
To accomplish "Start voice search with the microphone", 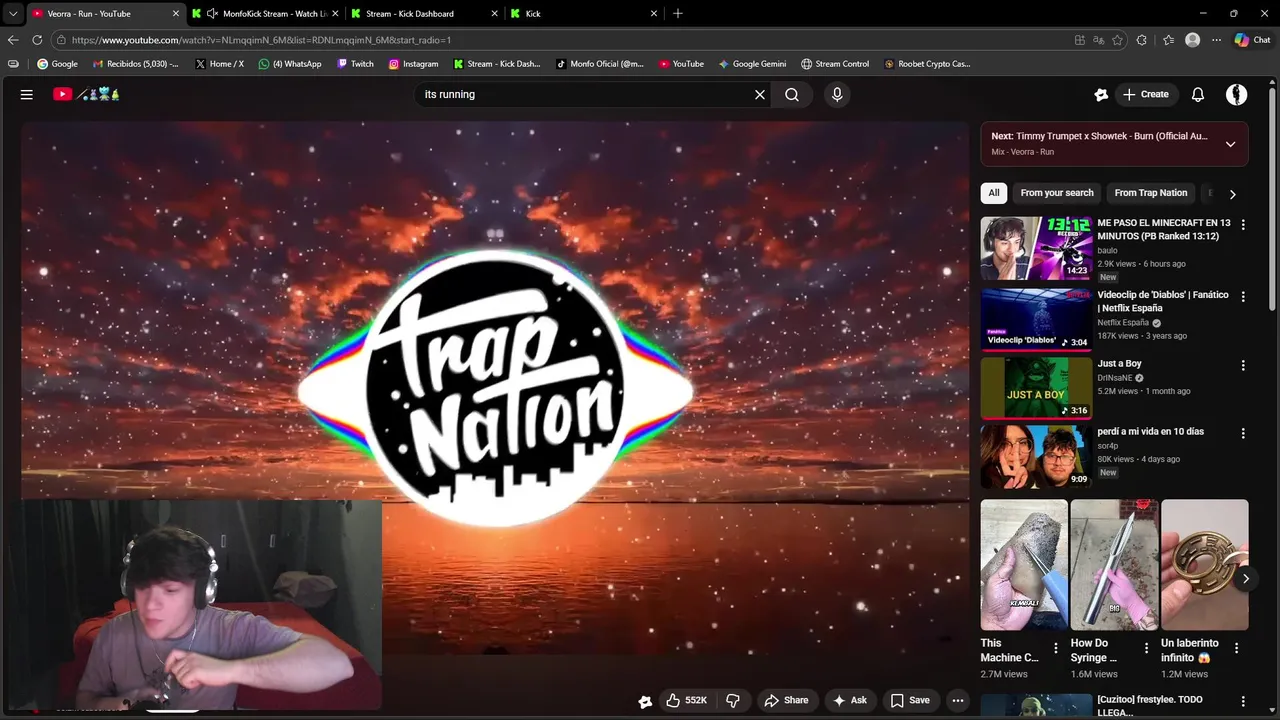I will tap(837, 94).
